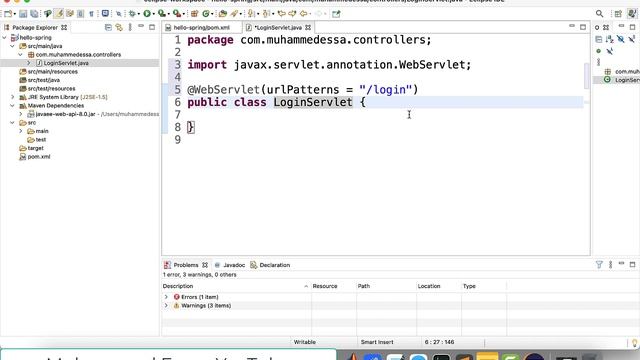
Task: Expand the main folder under src
Action: [x=20, y=131]
